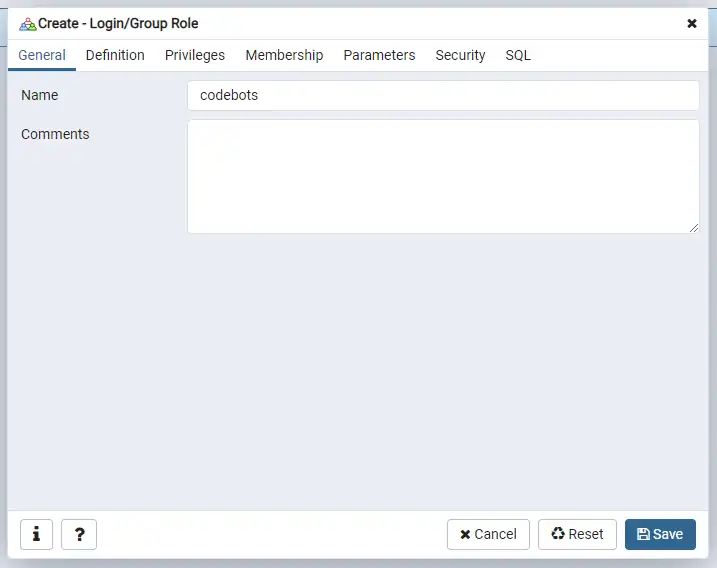This screenshot has height=568, width=717.
Task: Click the Create - Login/Group Role title text
Action: 118,23
